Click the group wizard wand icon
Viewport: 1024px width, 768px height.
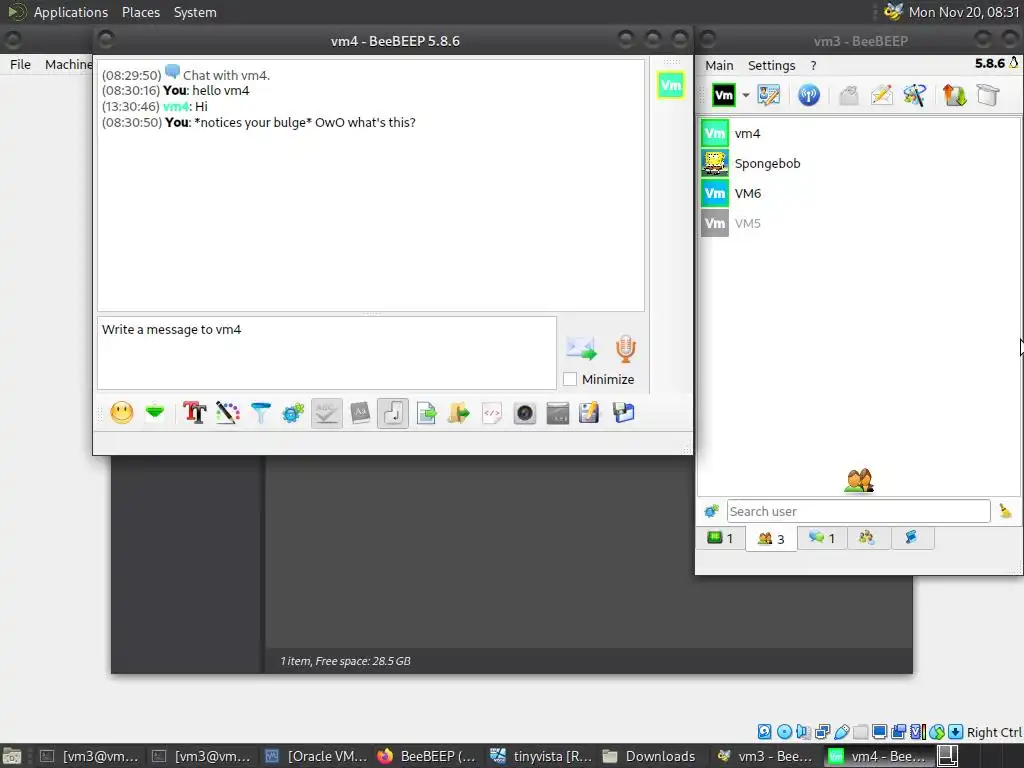pyautogui.click(x=914, y=95)
